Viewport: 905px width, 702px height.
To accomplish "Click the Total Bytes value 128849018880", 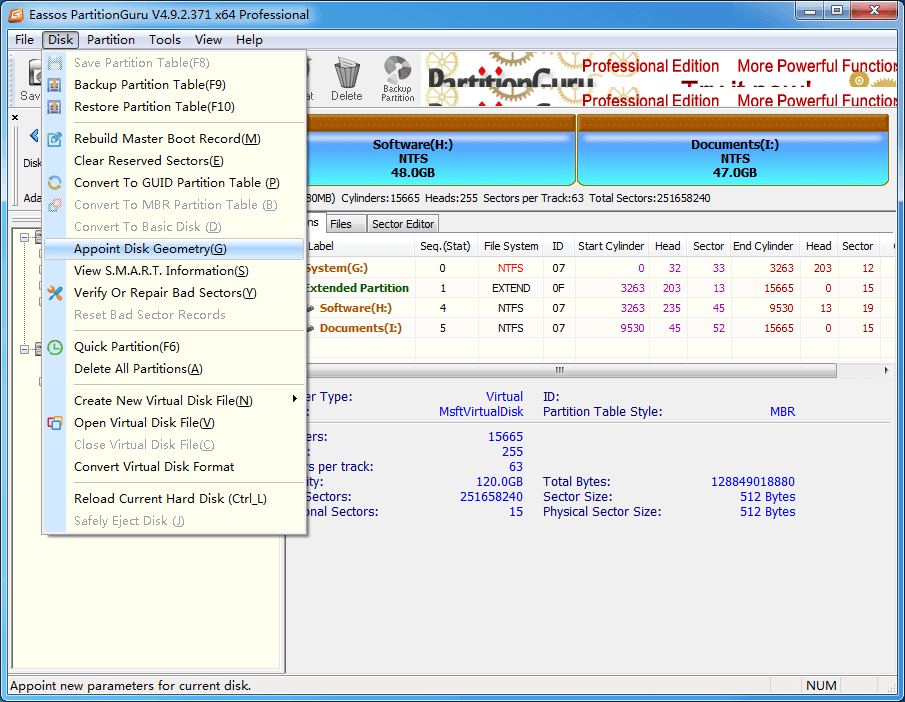I will (753, 481).
